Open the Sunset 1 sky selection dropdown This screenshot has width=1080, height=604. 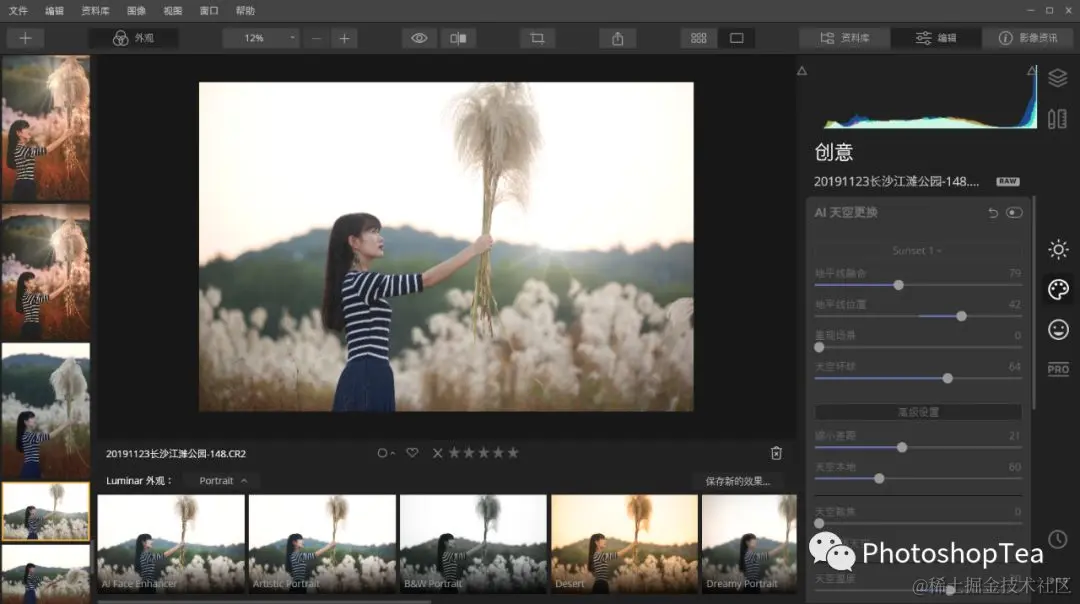tap(917, 250)
